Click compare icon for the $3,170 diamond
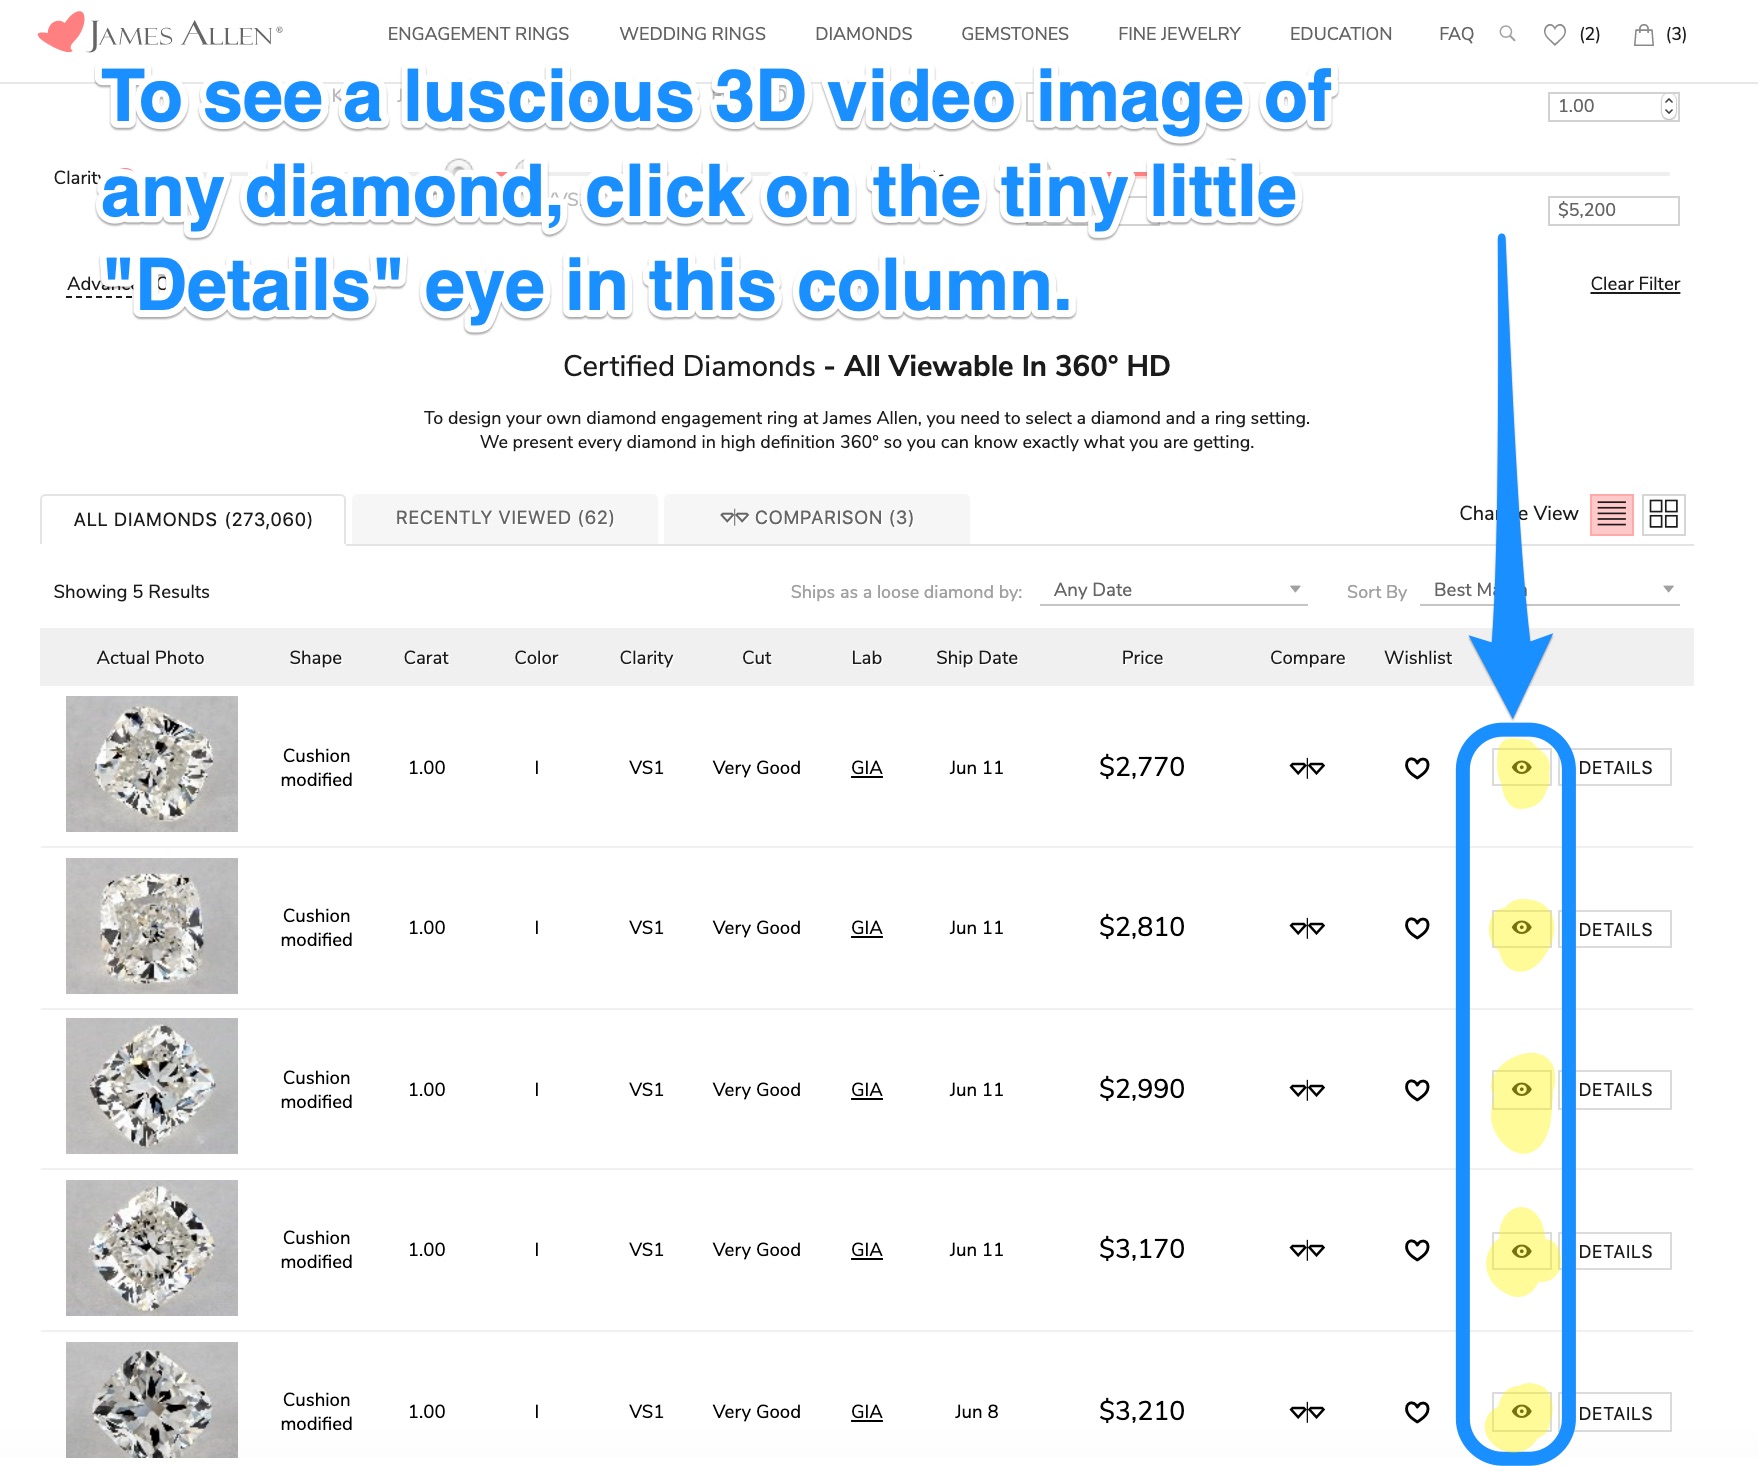The width and height of the screenshot is (1758, 1466). [x=1306, y=1250]
